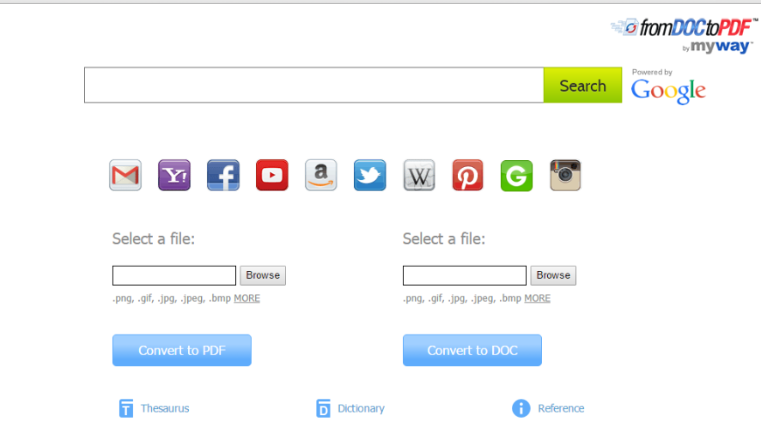
Task: Click the file path field above Convert to DOC
Action: click(x=464, y=276)
